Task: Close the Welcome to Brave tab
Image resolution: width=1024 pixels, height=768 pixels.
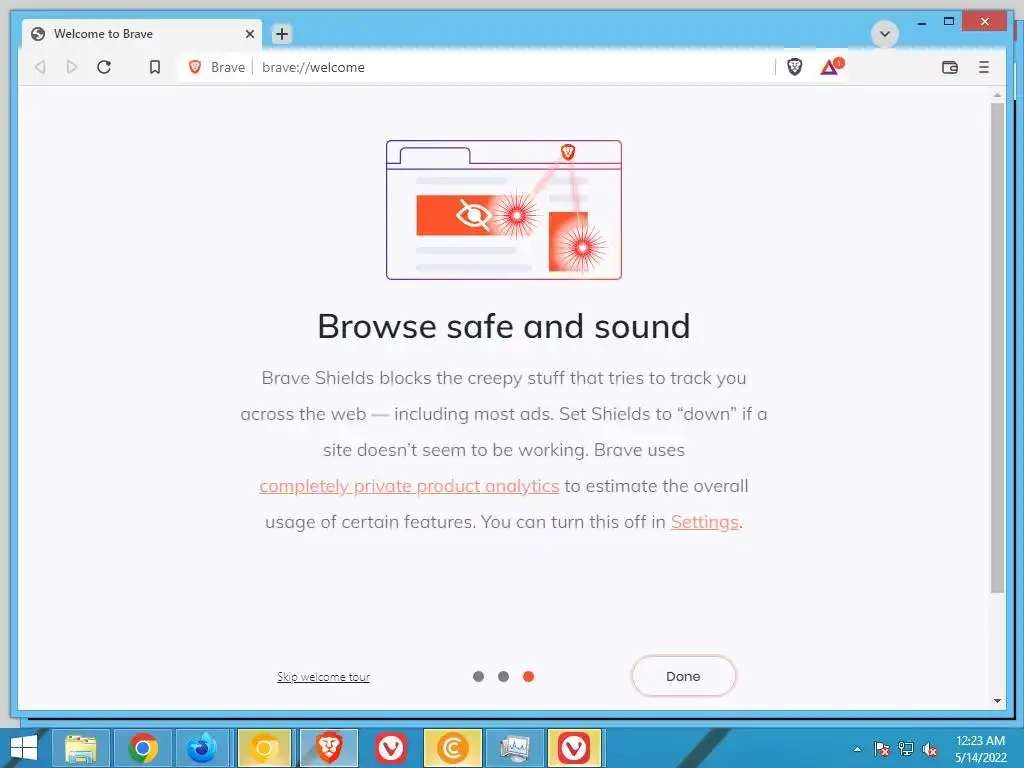Action: tap(249, 34)
